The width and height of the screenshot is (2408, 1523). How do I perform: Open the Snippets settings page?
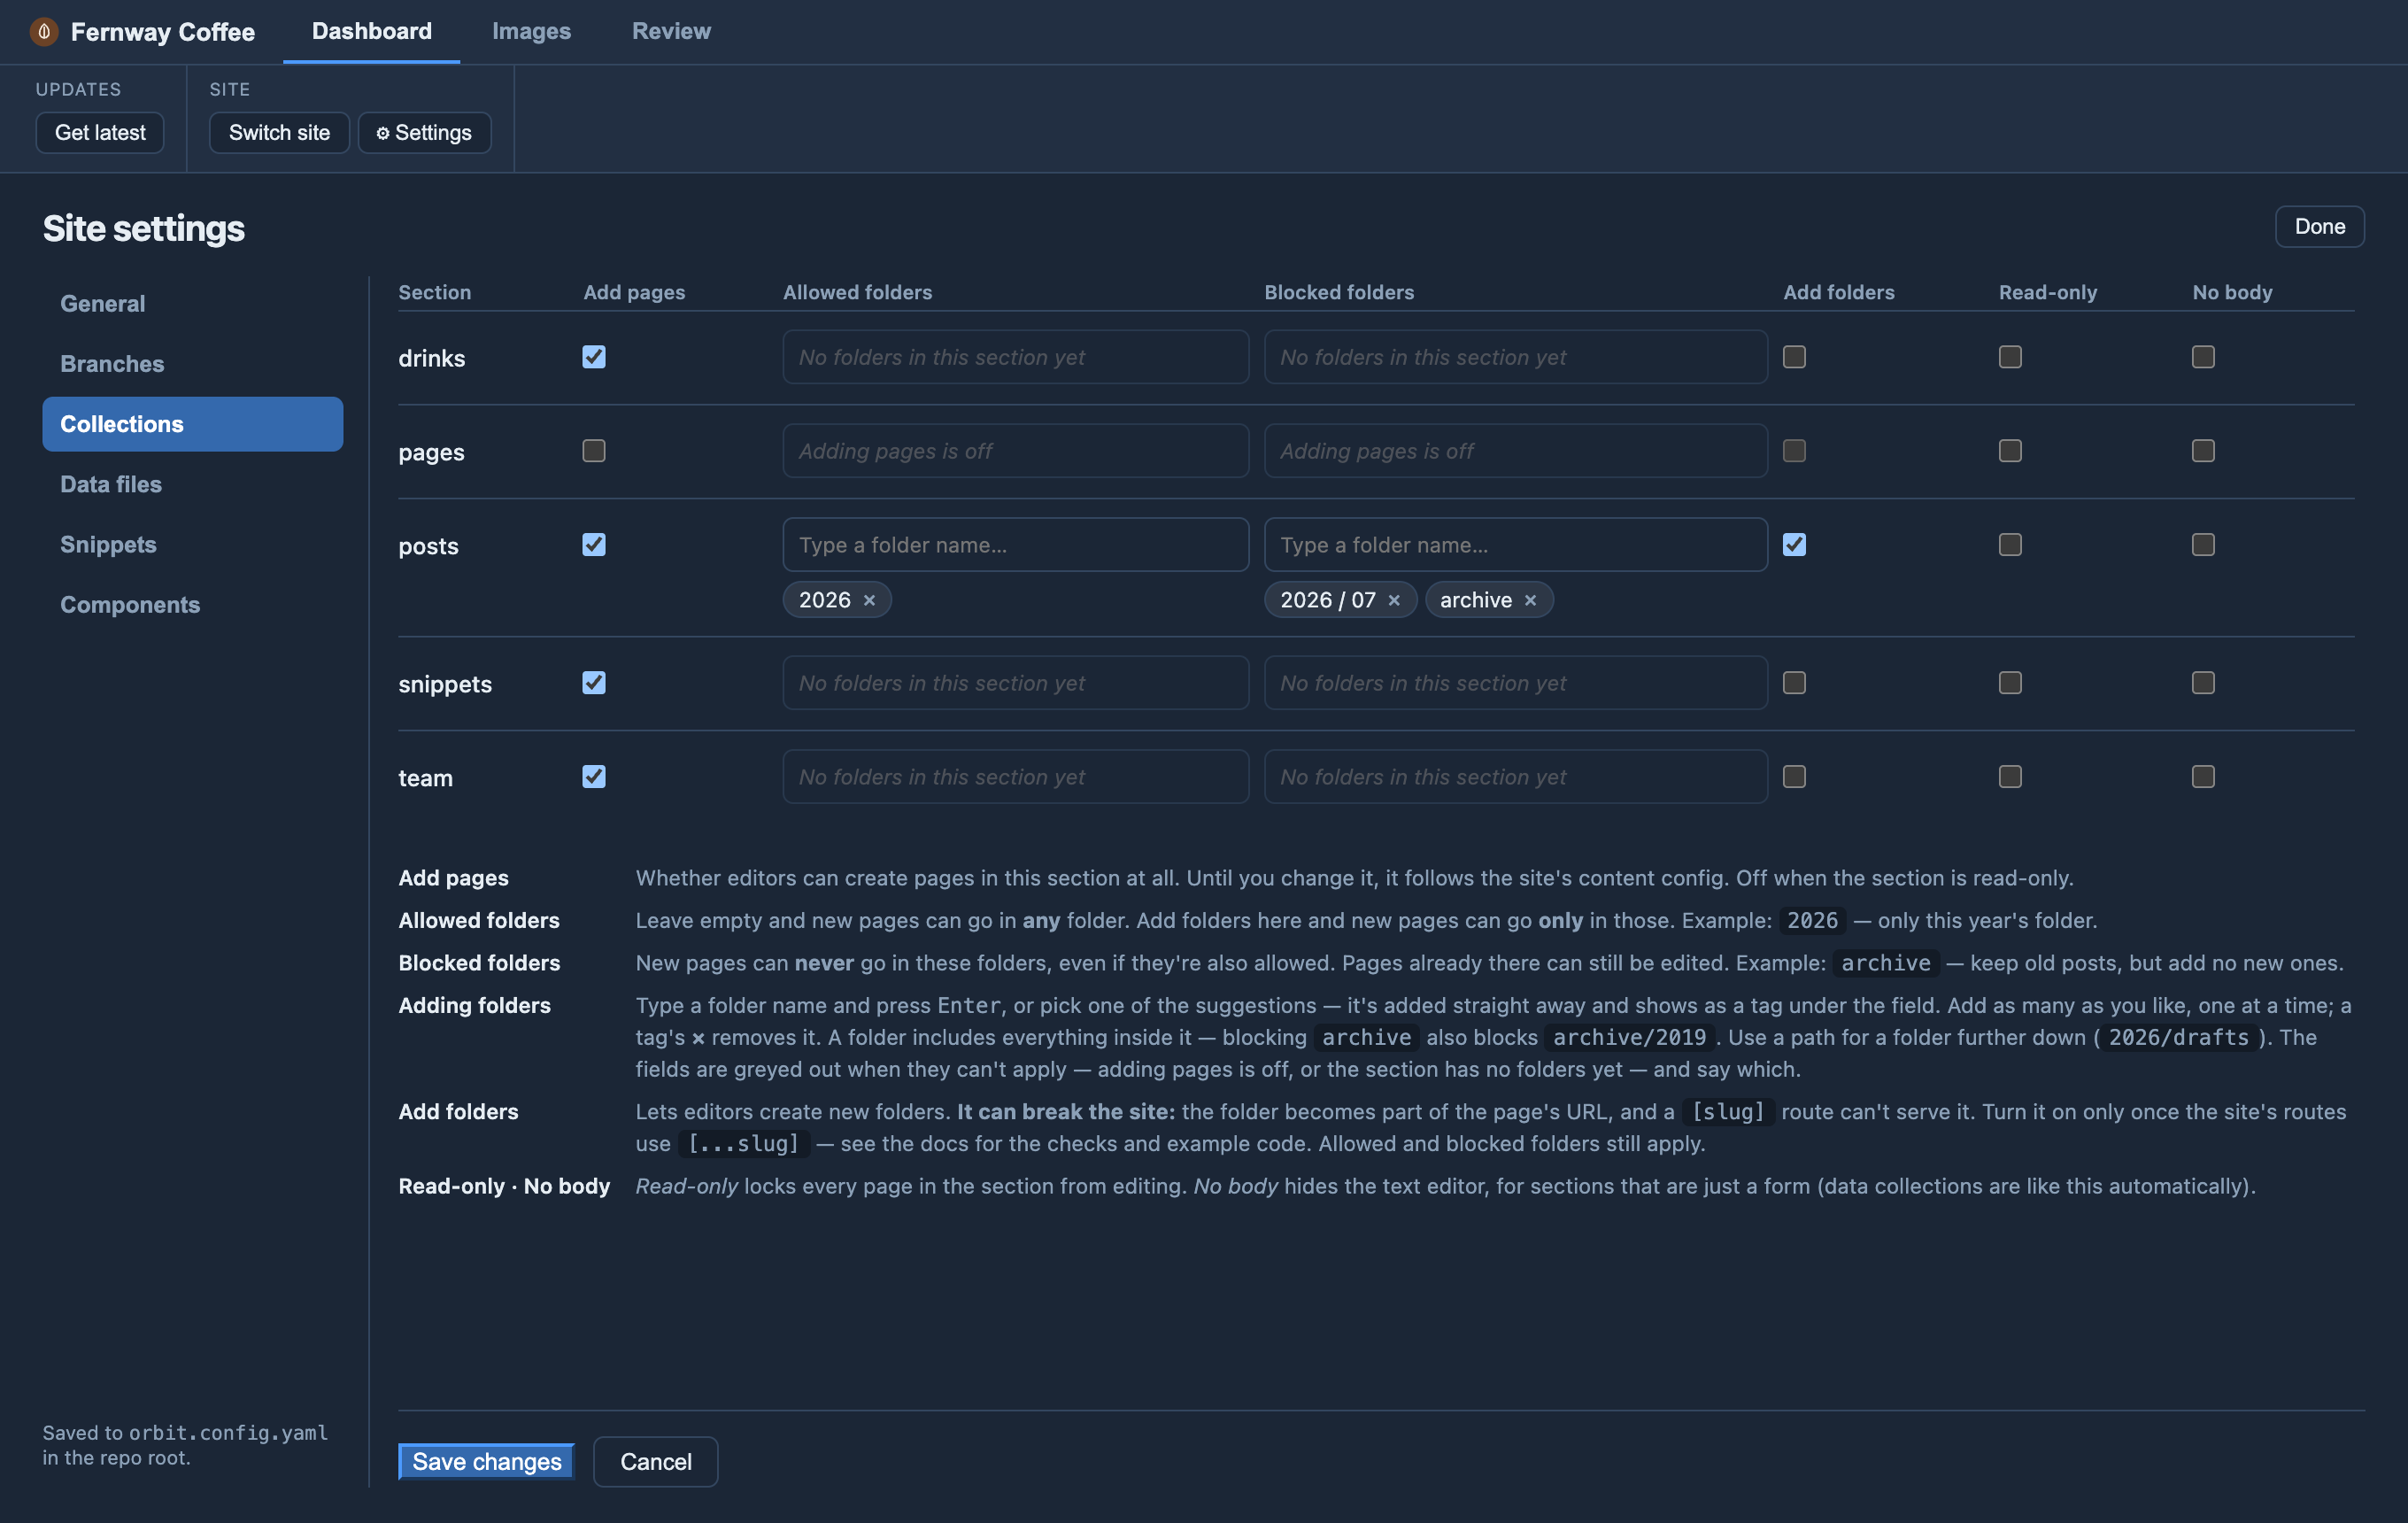192,545
